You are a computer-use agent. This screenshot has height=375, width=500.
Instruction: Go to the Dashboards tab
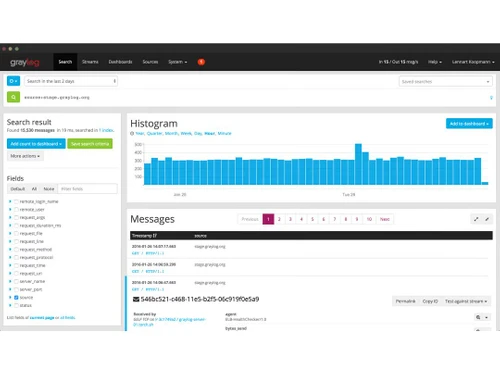(x=120, y=62)
